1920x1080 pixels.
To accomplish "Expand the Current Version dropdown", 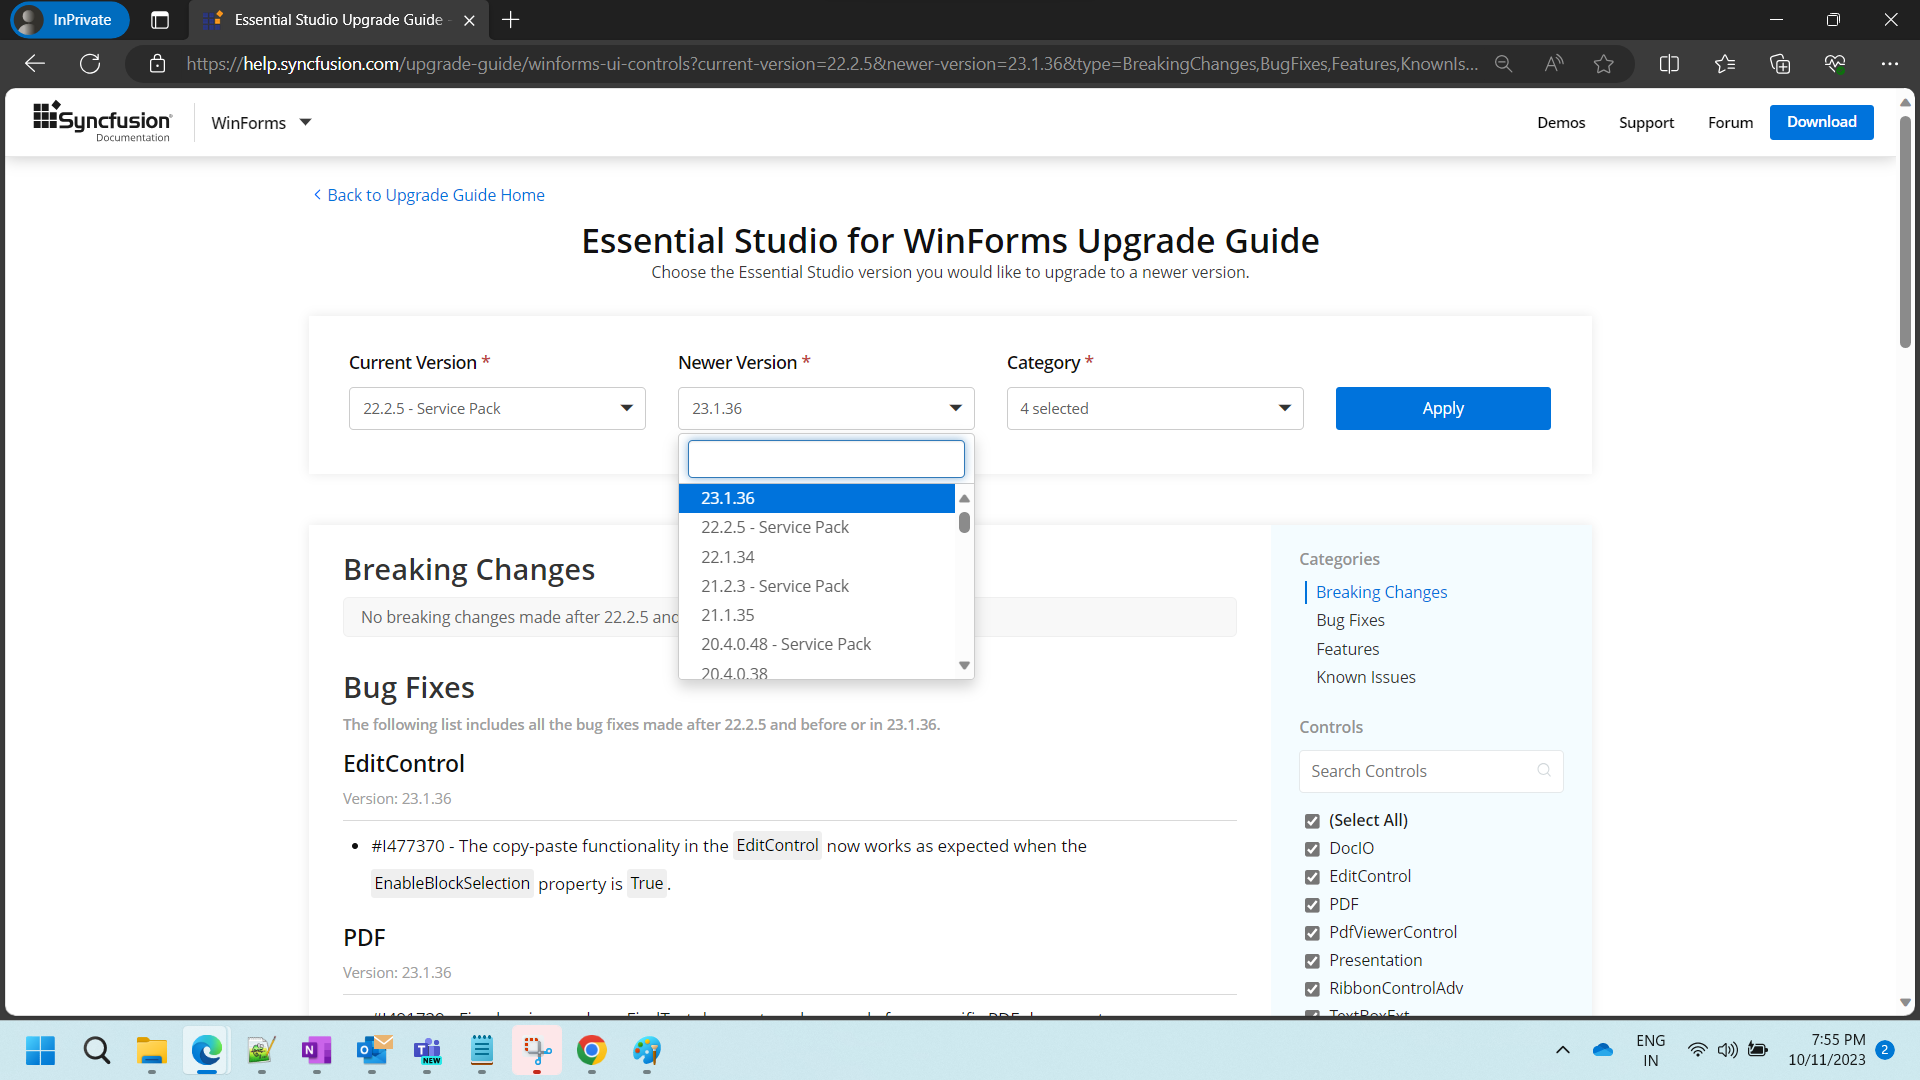I will click(x=497, y=408).
